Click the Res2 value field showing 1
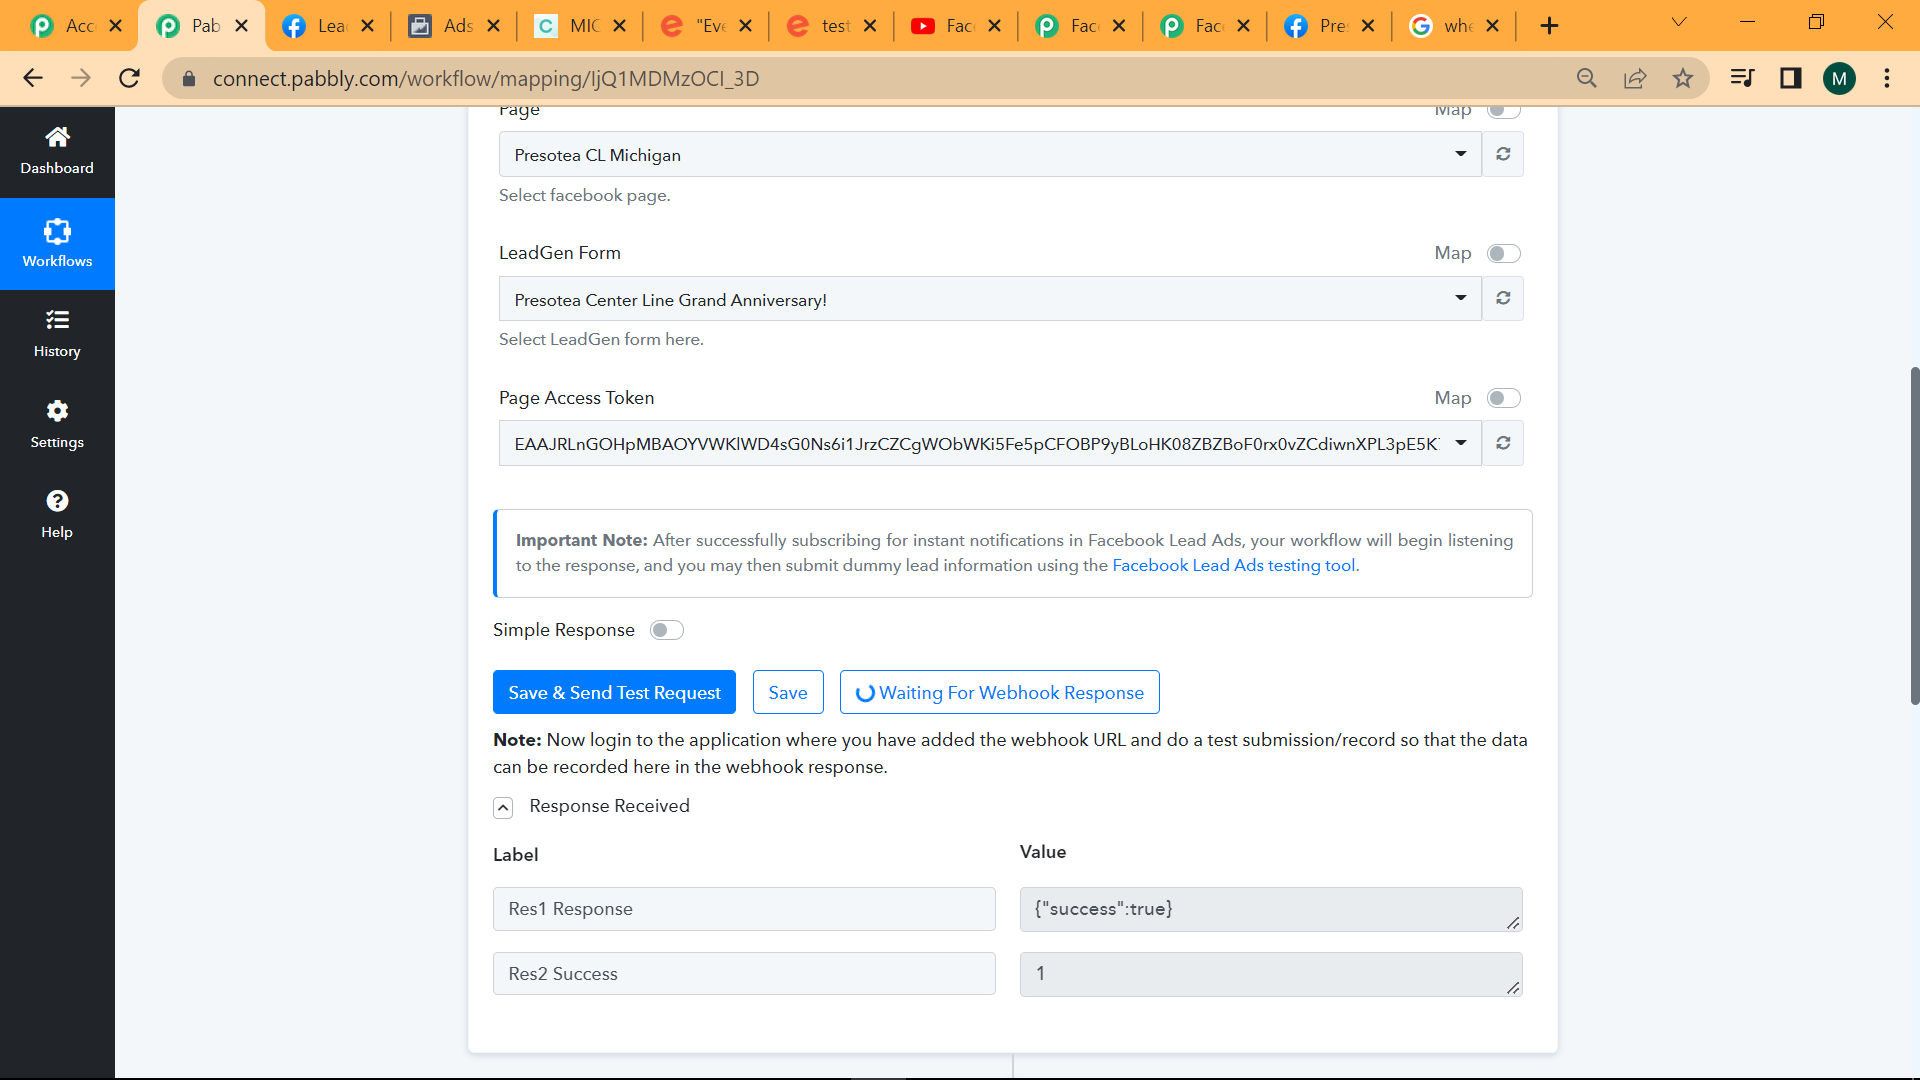The width and height of the screenshot is (1920, 1080). point(1271,974)
